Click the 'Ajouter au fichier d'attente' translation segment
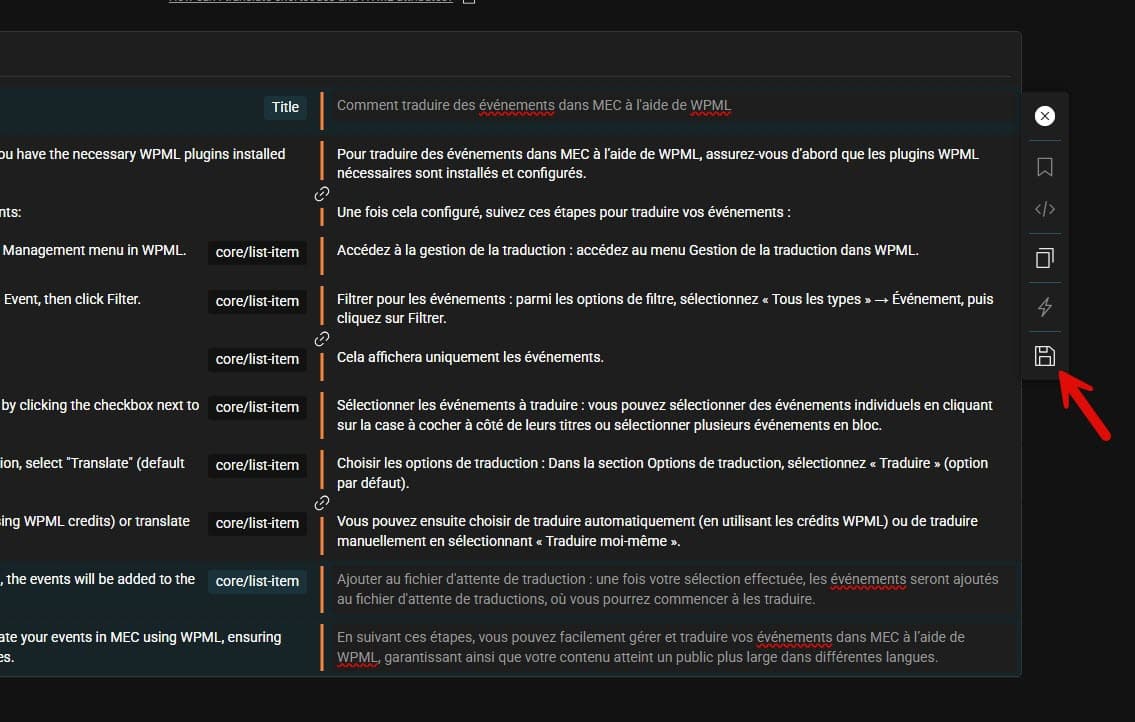 click(x=667, y=589)
